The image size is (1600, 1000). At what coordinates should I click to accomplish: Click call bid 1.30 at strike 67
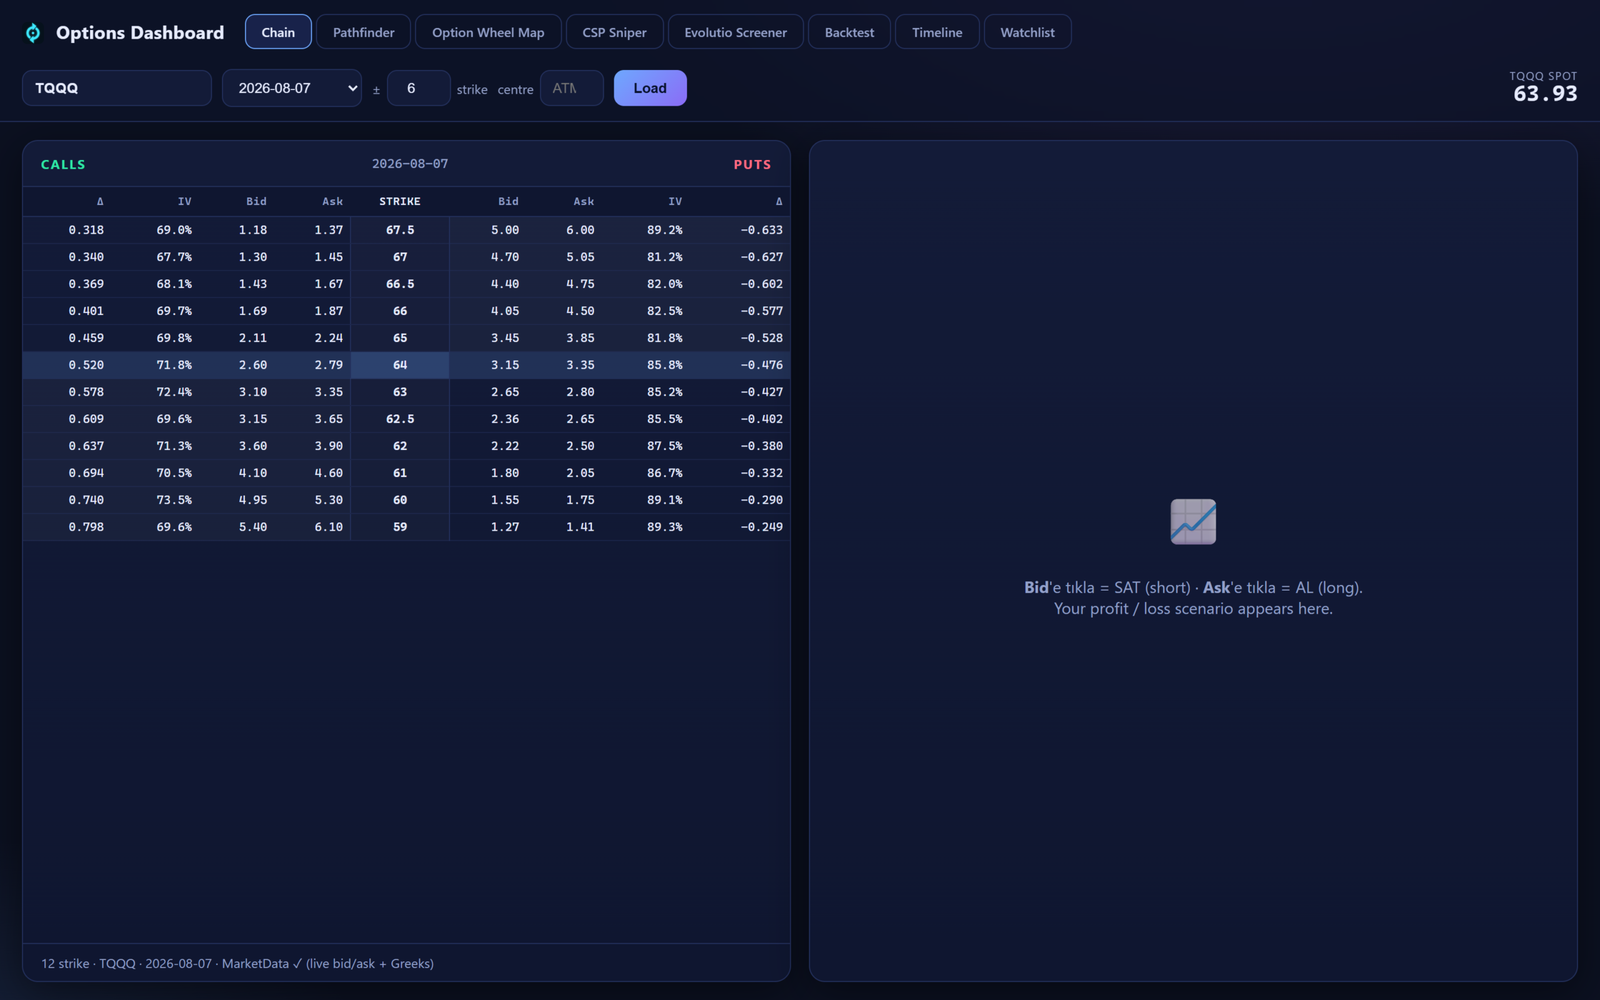(x=253, y=257)
